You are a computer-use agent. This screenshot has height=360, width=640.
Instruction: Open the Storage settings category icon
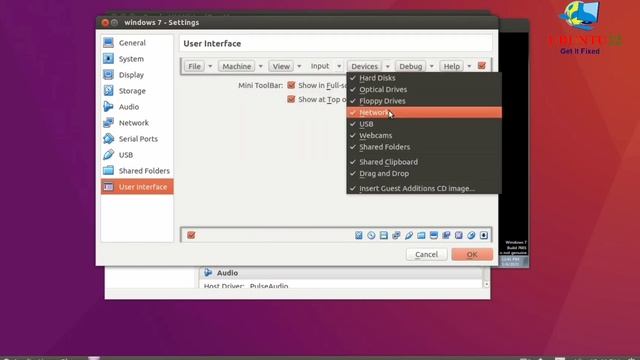pos(108,91)
